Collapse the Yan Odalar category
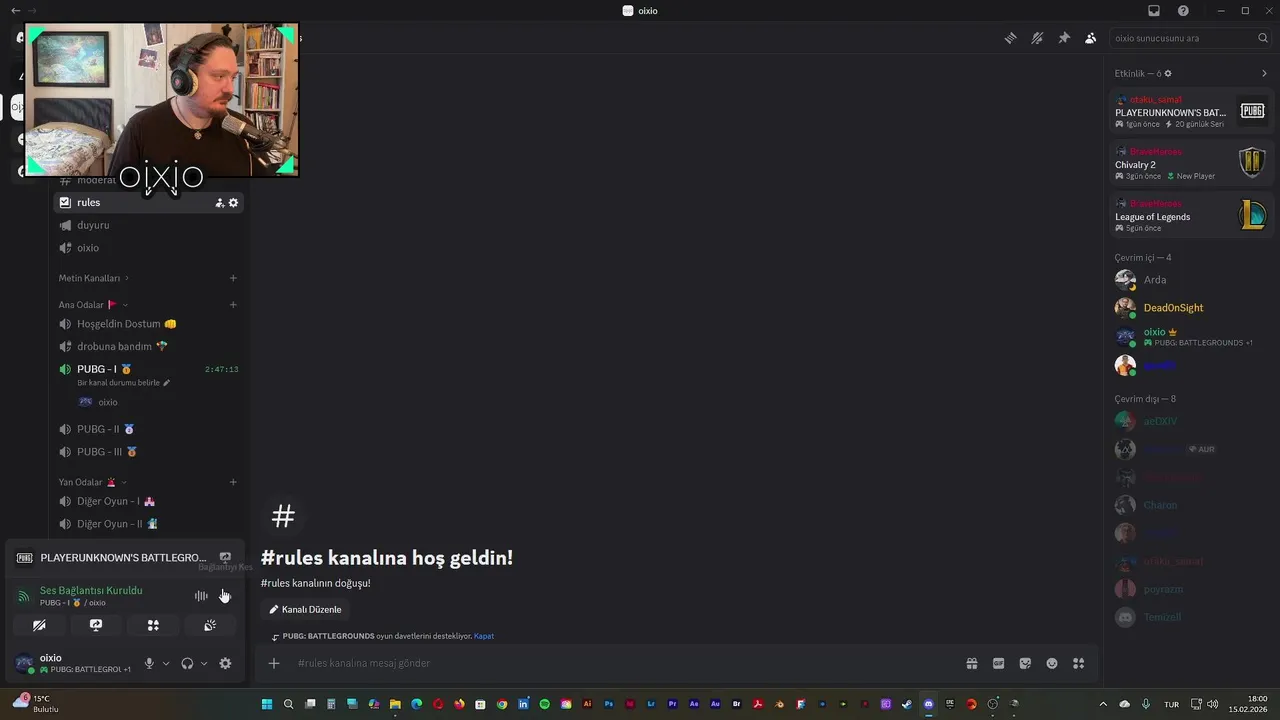This screenshot has height=720, width=1280. tap(92, 482)
